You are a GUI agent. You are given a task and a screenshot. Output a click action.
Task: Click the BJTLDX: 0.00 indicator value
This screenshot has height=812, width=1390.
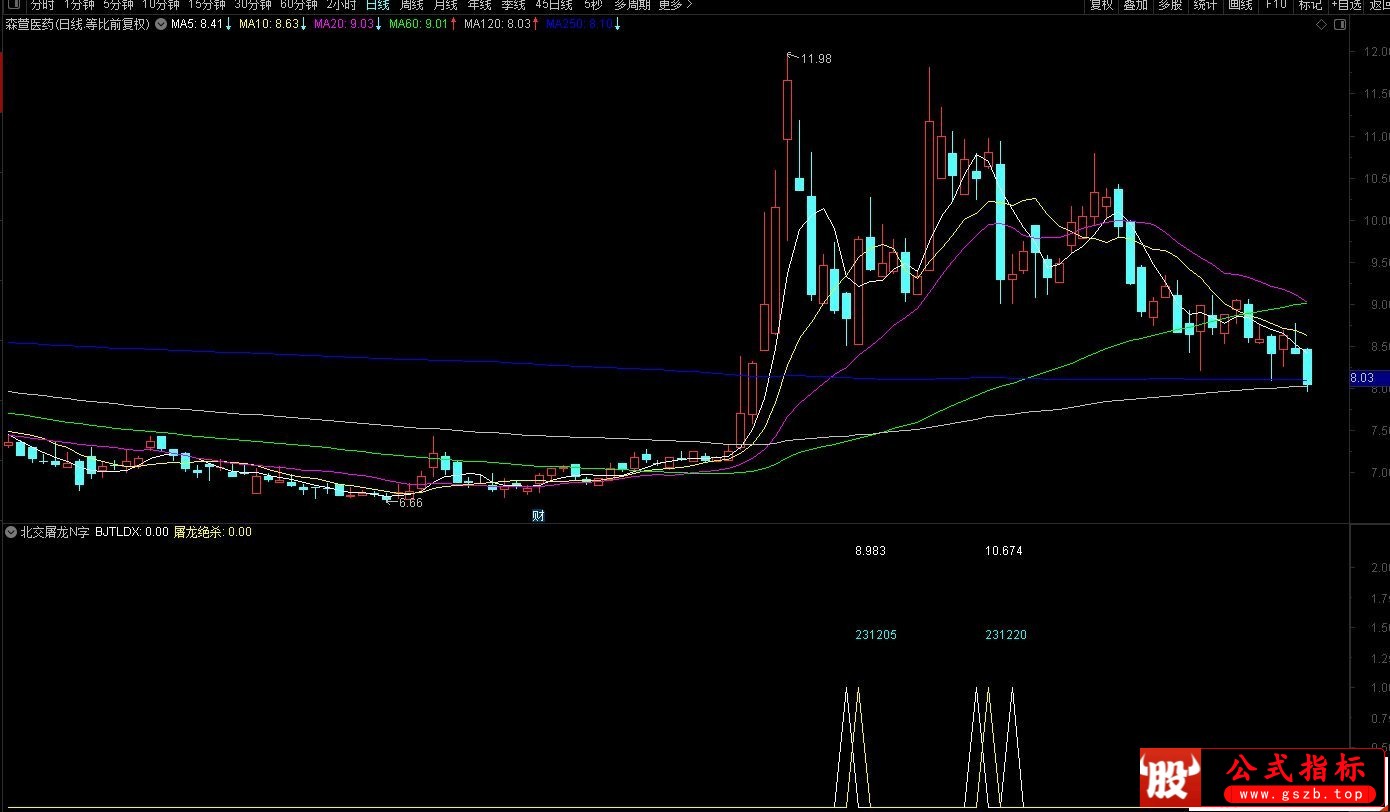coord(132,532)
